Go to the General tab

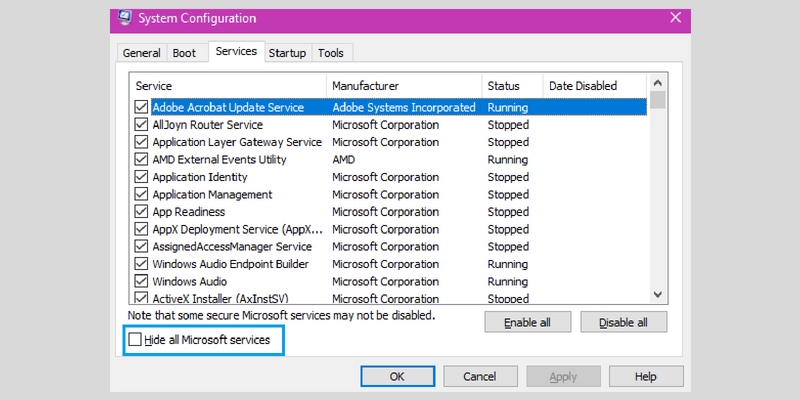[x=142, y=53]
